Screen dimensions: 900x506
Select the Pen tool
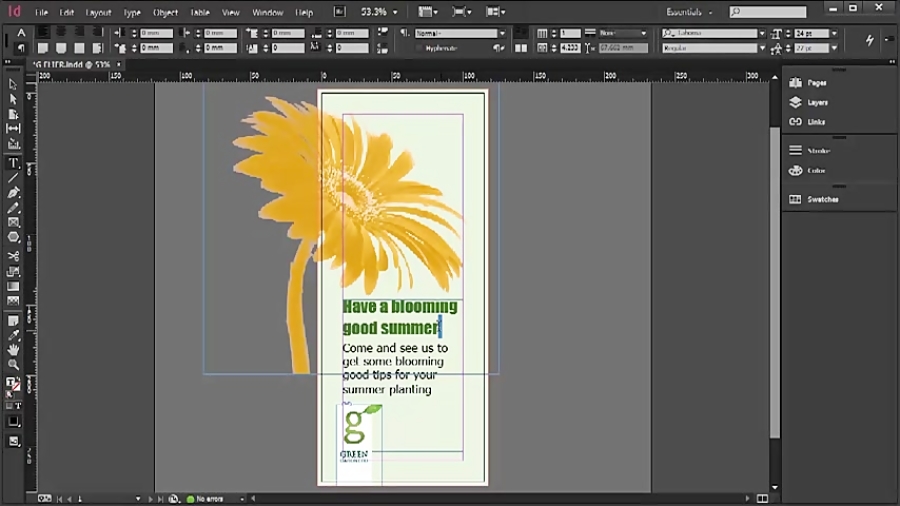[13, 193]
